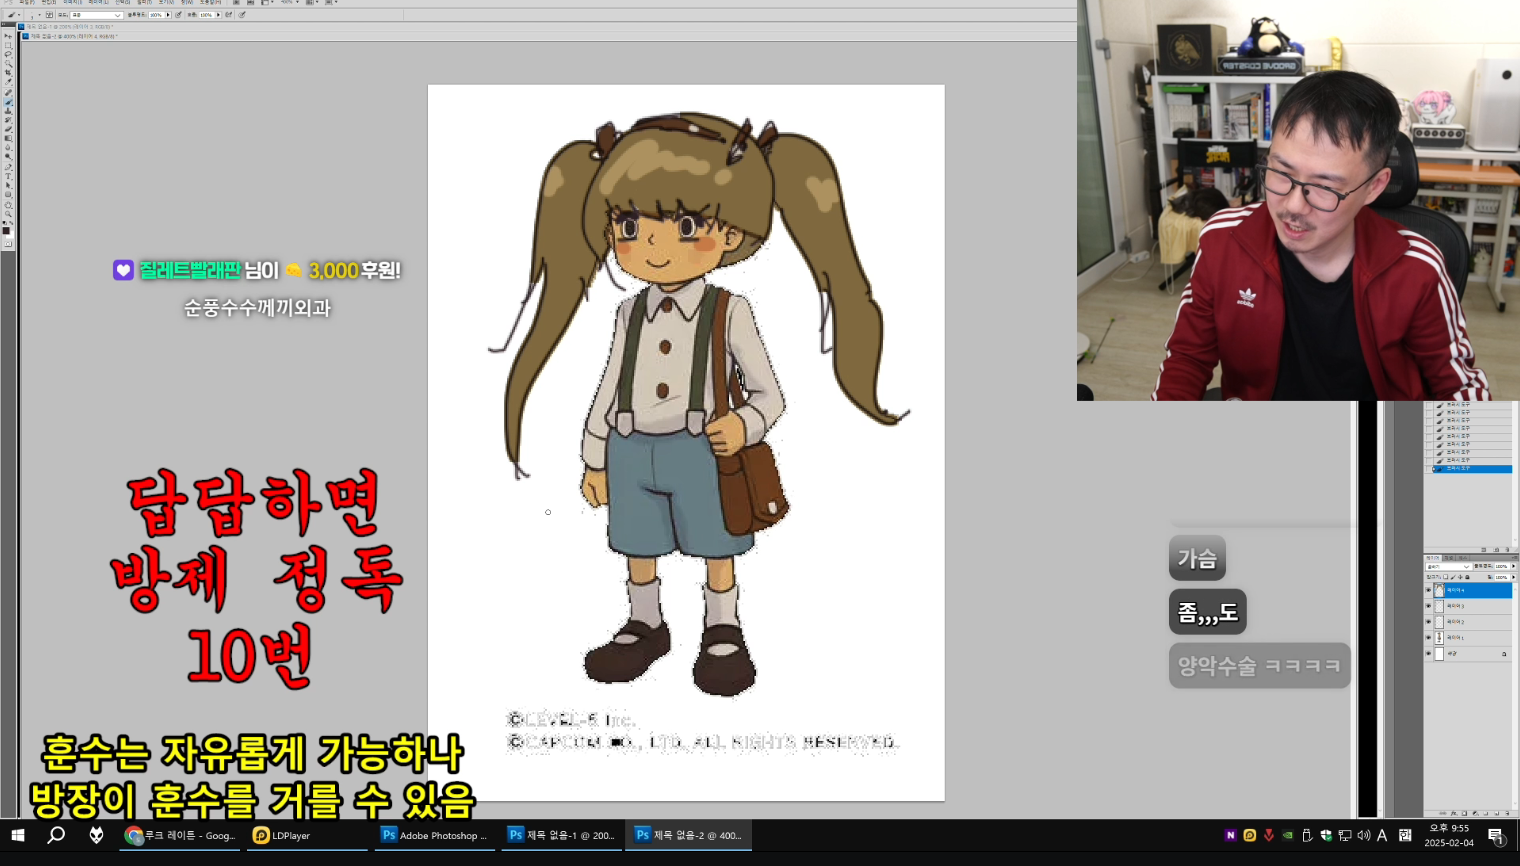Screen dimensions: 1520x866
Task: Toggle lock image pixels in Layers
Action: tap(1453, 577)
